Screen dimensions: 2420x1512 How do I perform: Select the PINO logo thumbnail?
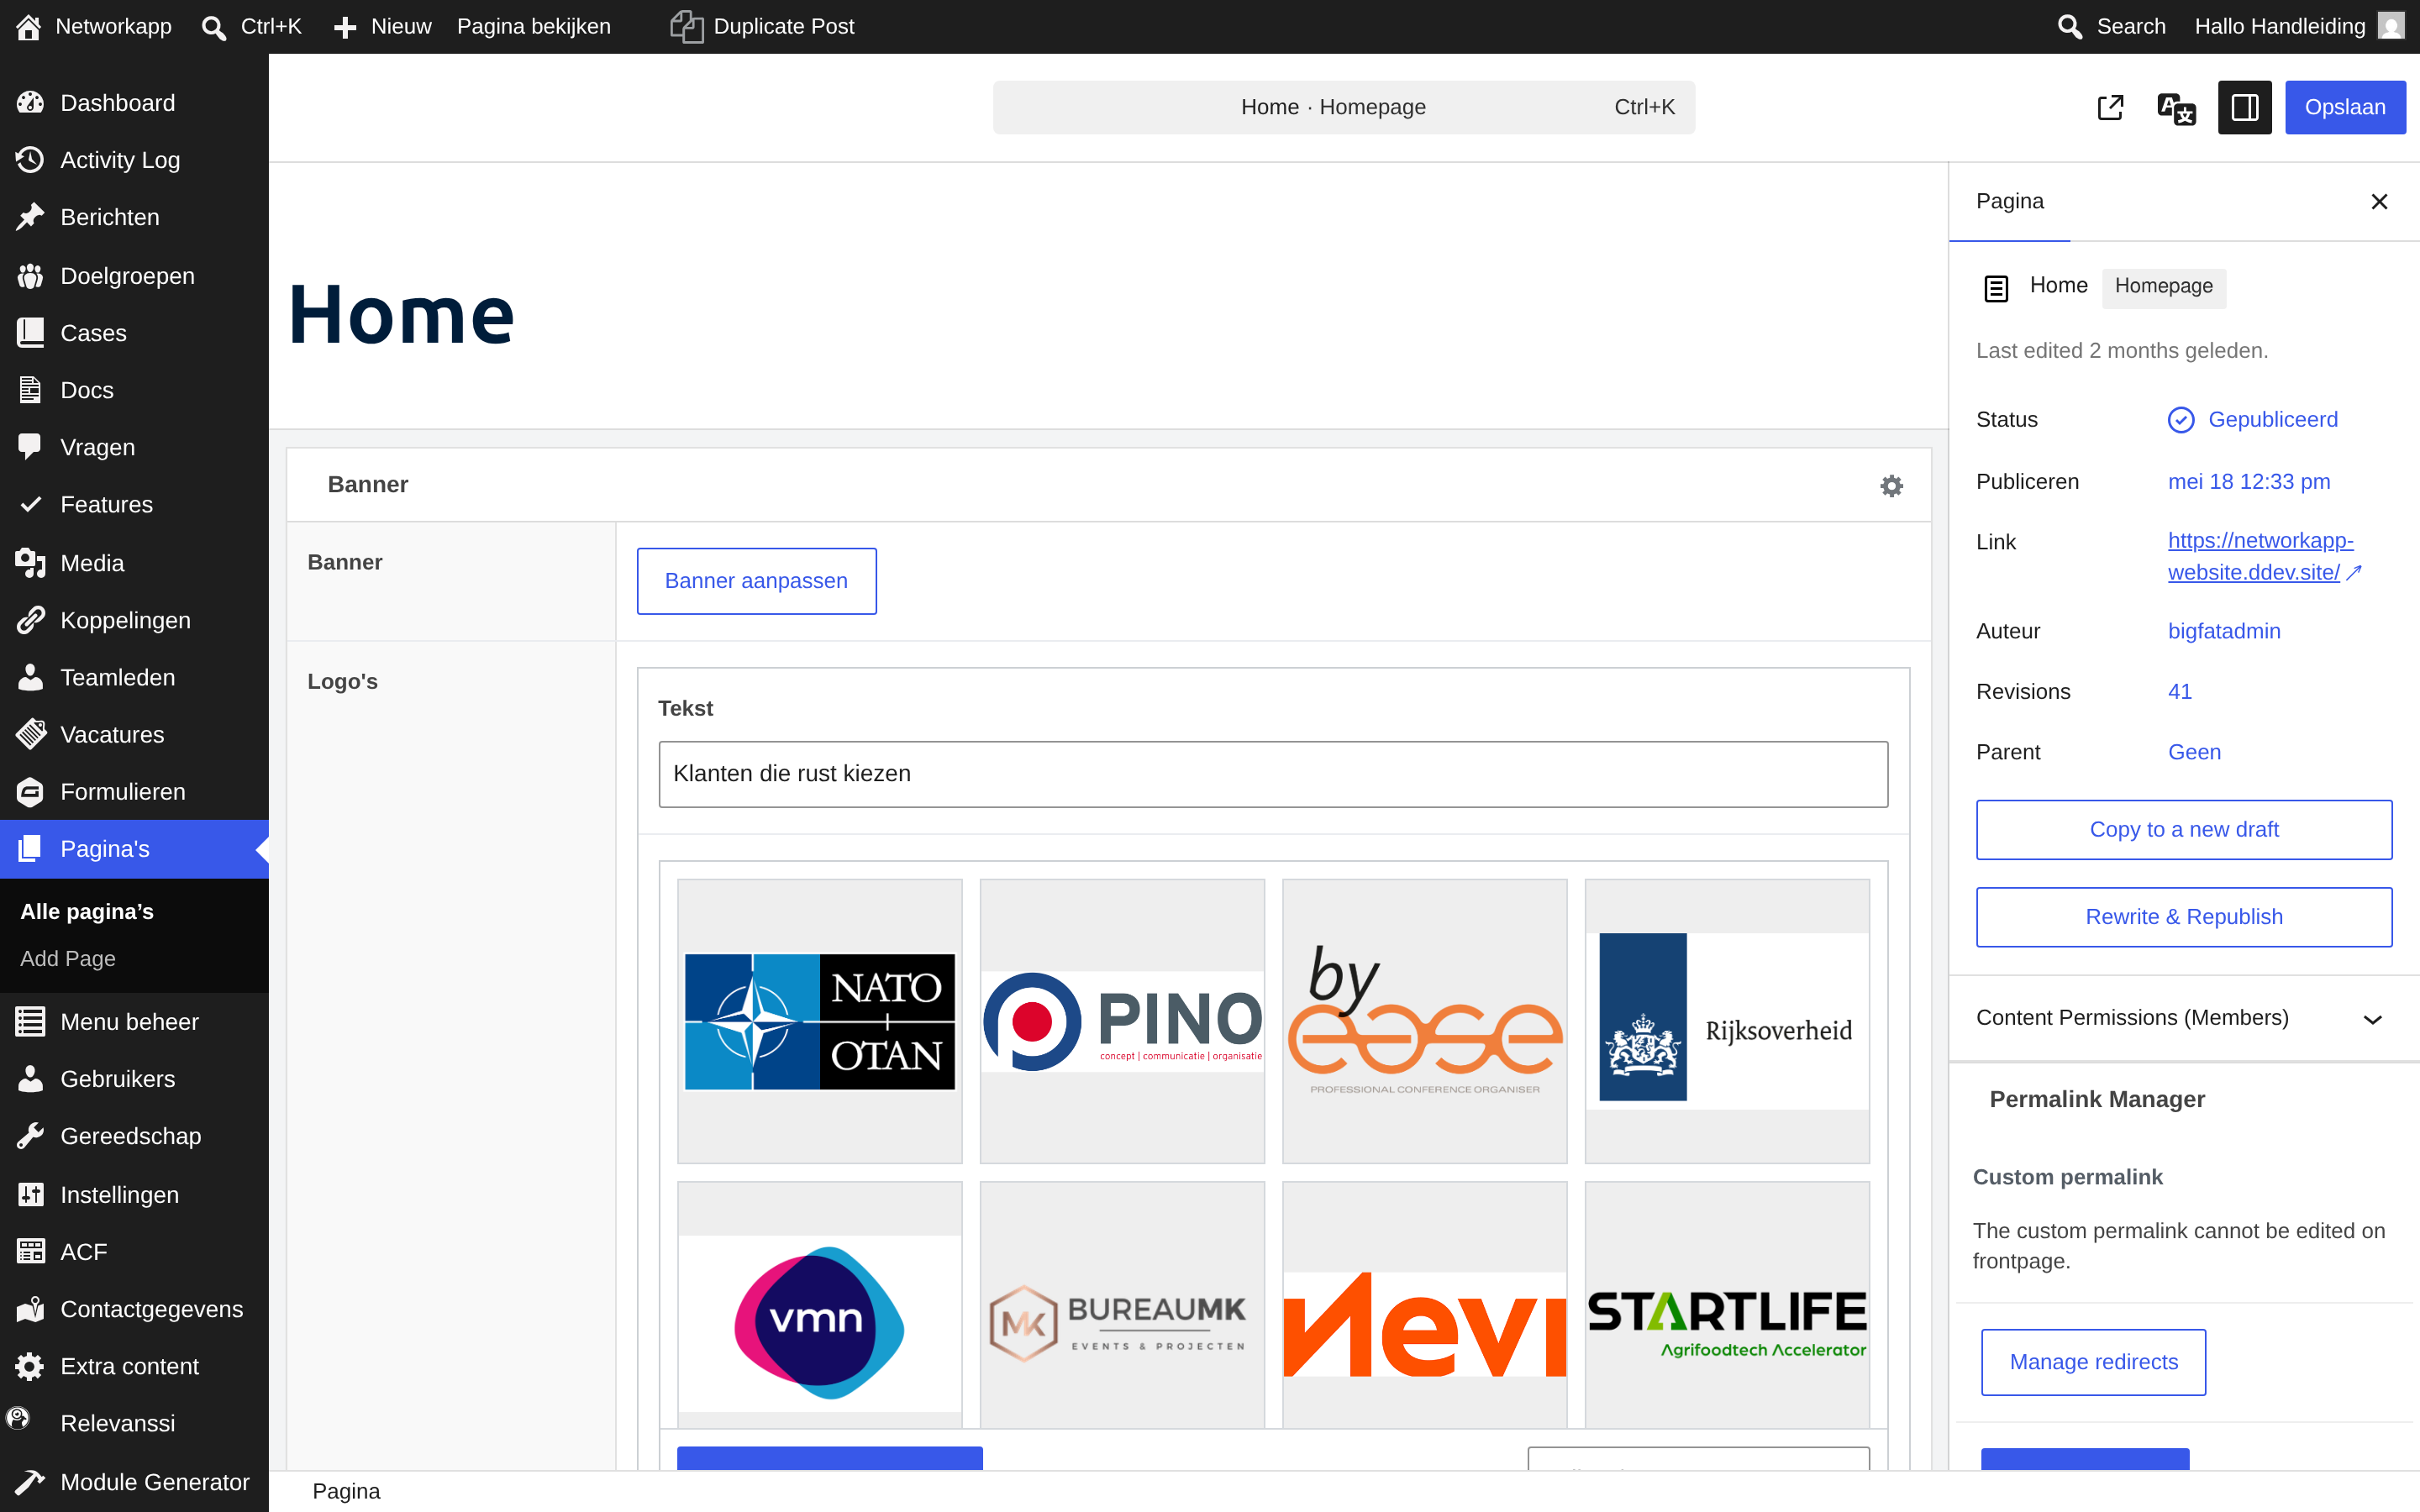[x=1122, y=1021]
